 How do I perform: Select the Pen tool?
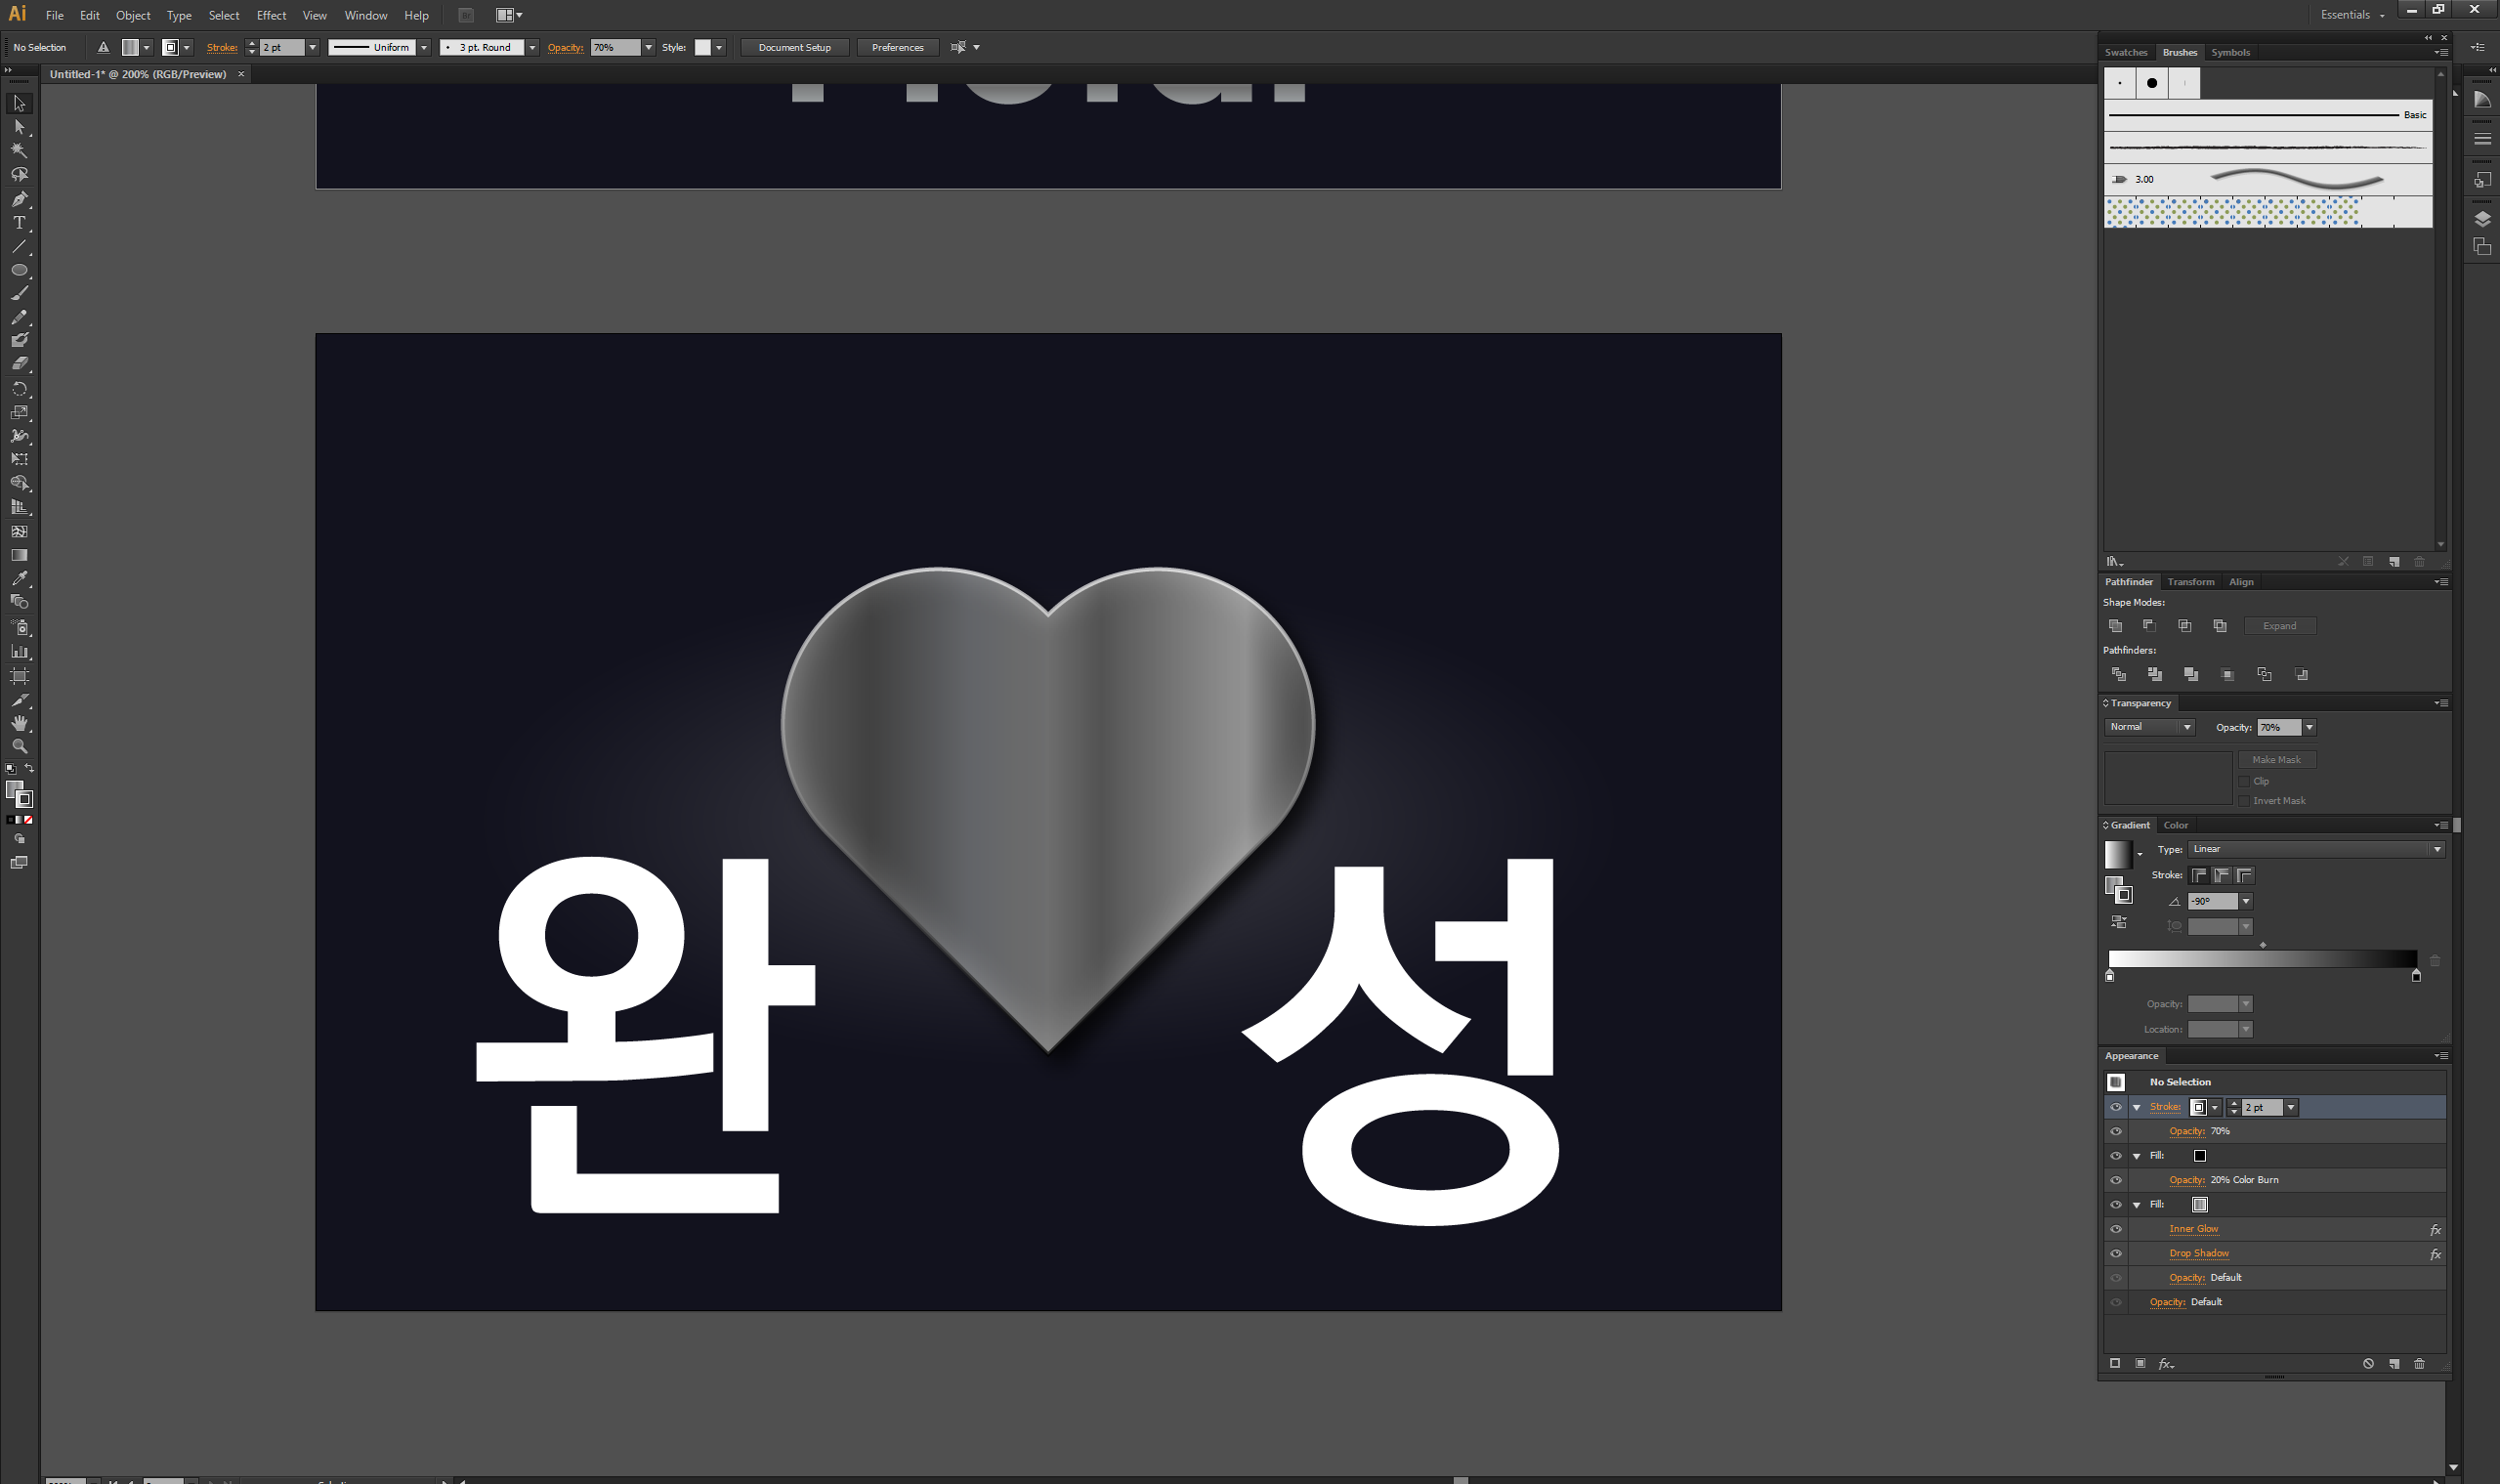coord(19,199)
